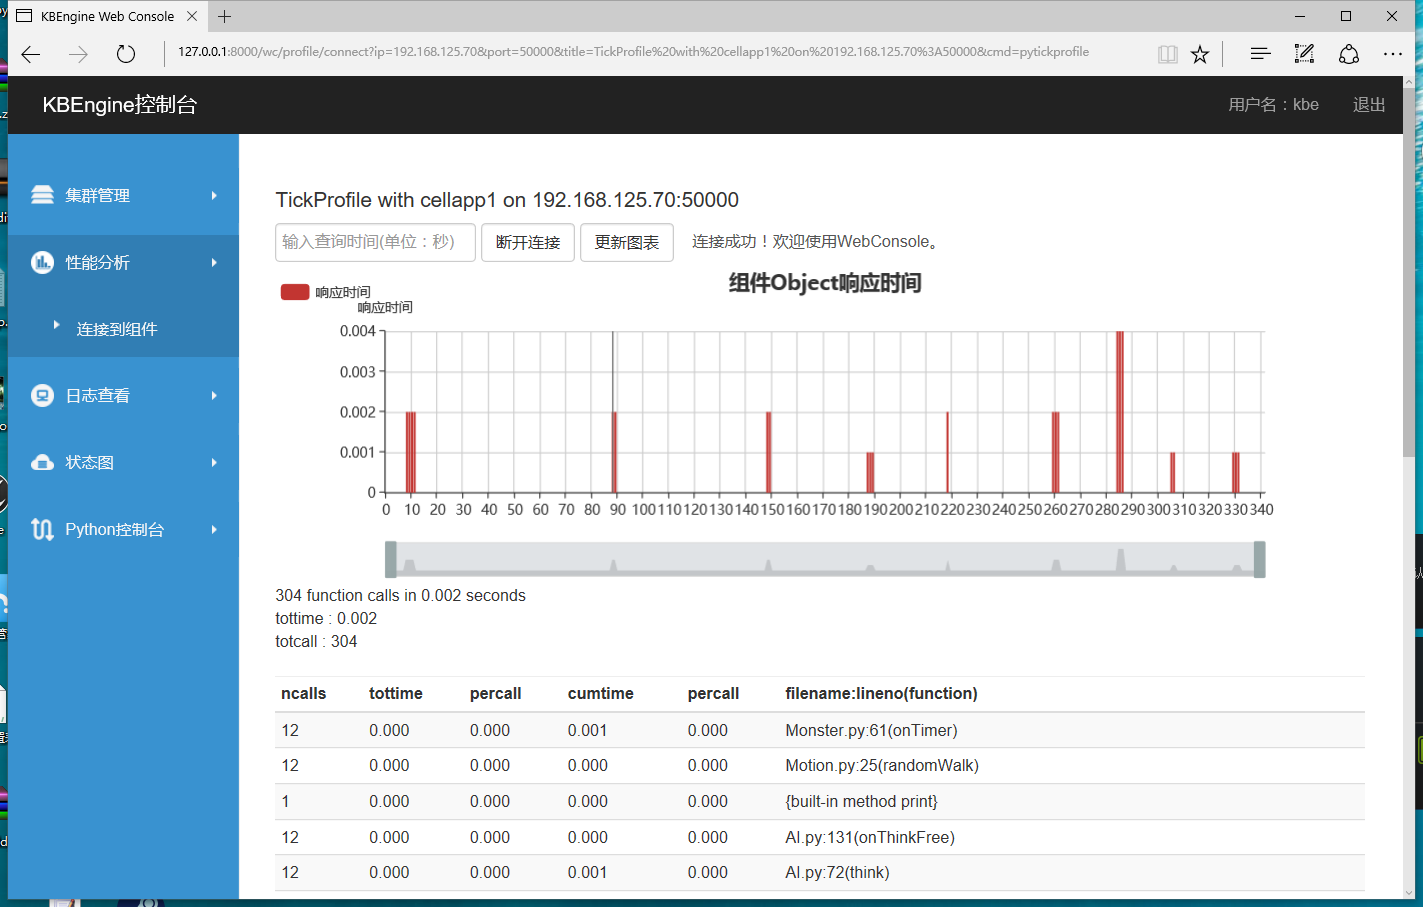Expand the Python控制台 menu arrow
Image resolution: width=1423 pixels, height=907 pixels.
214,529
